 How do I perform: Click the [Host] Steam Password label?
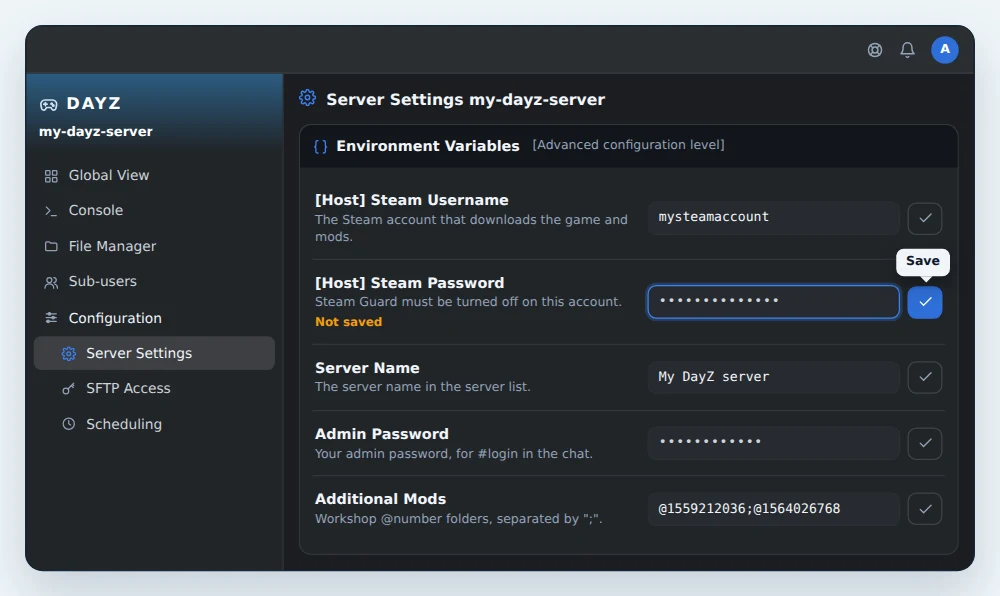(409, 282)
